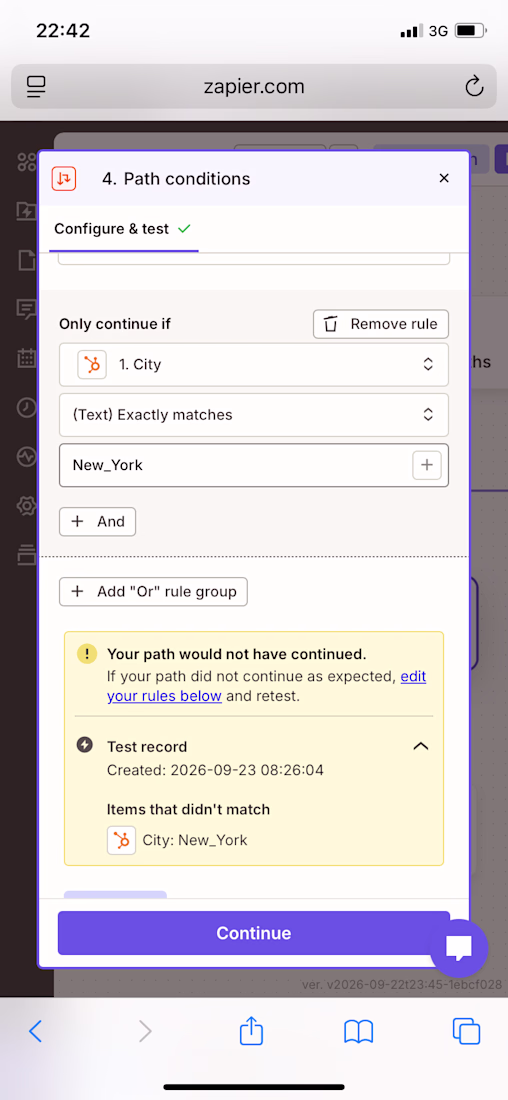Image resolution: width=508 pixels, height=1100 pixels.
Task: Close the Path conditions panel
Action: [x=443, y=178]
